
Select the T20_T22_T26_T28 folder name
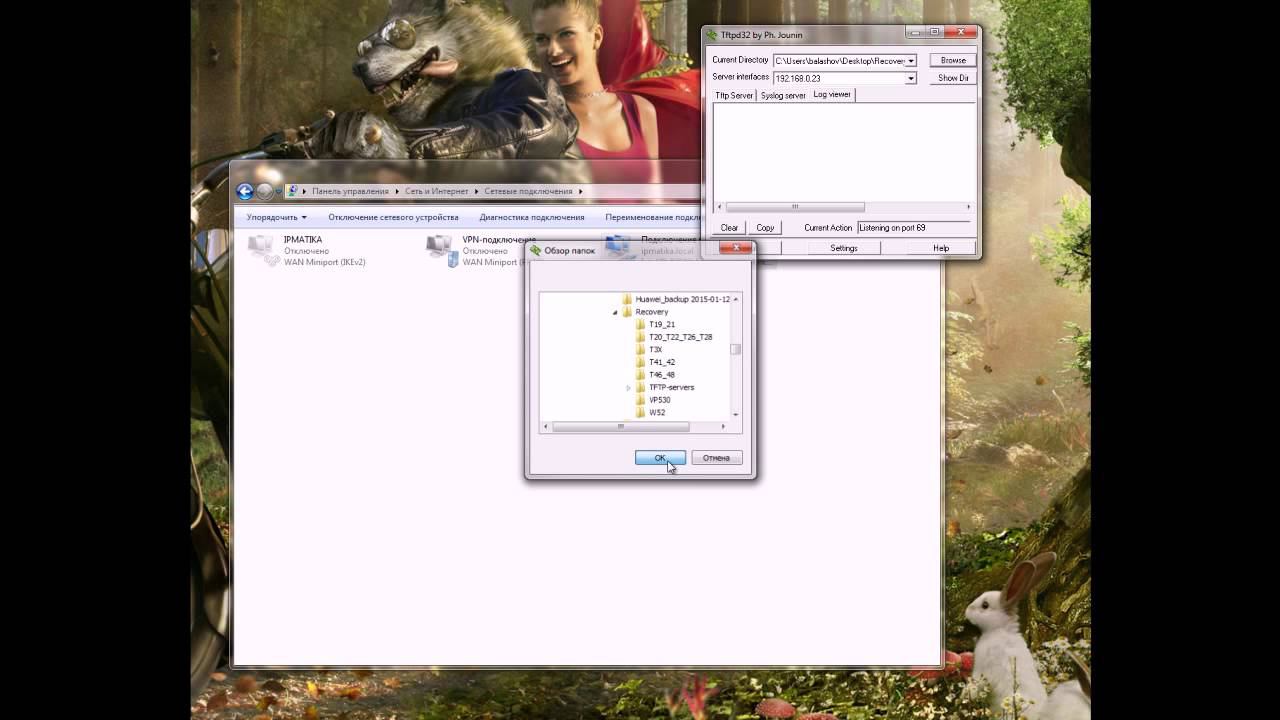pos(681,337)
